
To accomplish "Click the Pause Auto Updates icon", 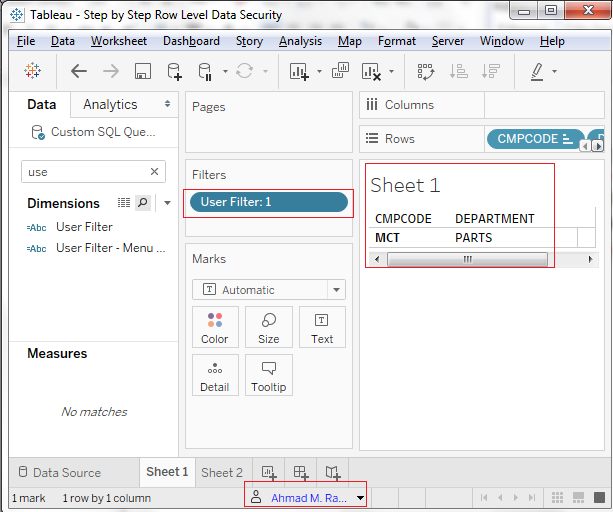I will (205, 72).
